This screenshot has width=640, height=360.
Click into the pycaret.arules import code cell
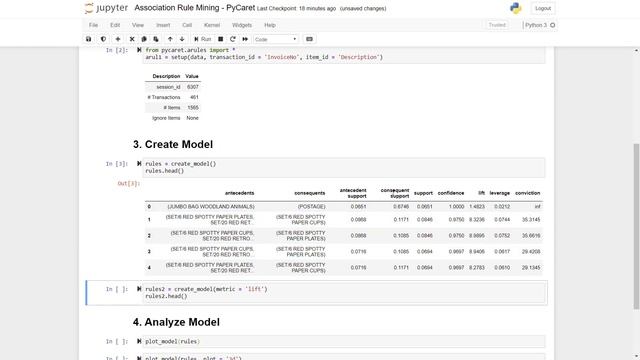(344, 54)
